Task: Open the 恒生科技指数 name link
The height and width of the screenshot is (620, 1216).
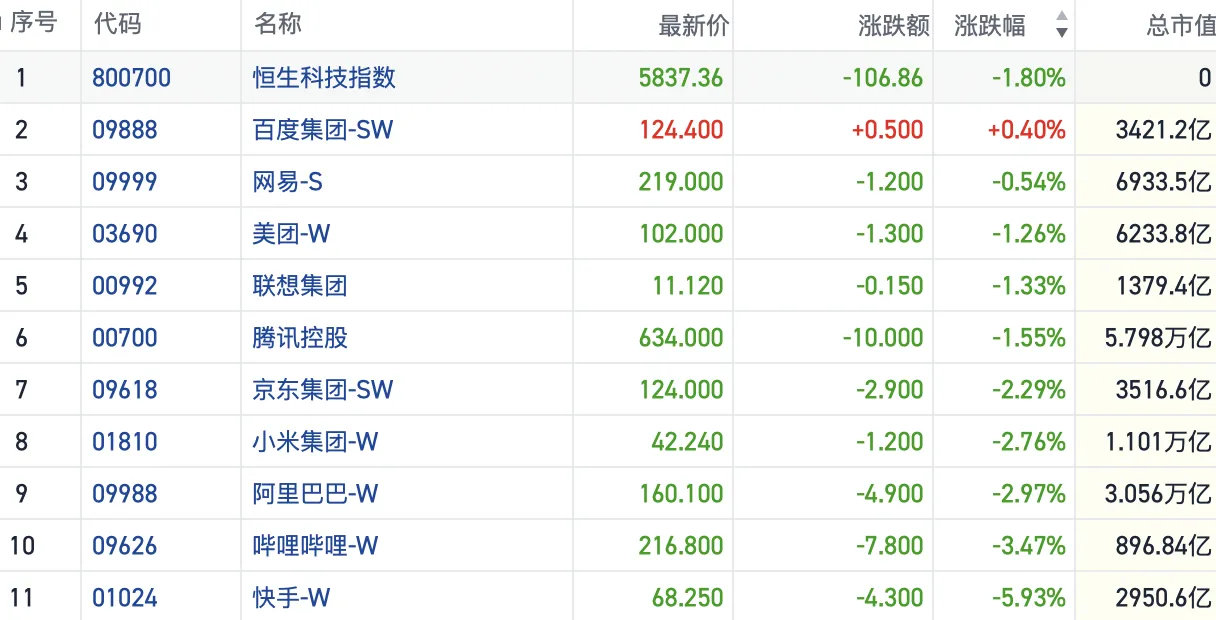Action: 324,78
